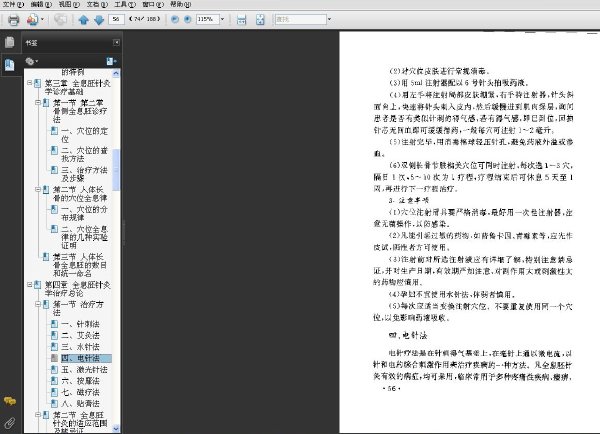Select bookmark 六、按摩法

point(80,381)
